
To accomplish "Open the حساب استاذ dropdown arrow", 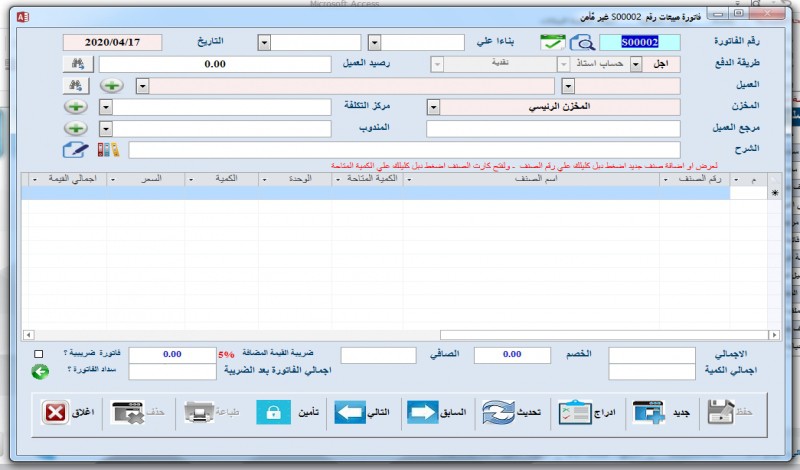I will tap(563, 64).
